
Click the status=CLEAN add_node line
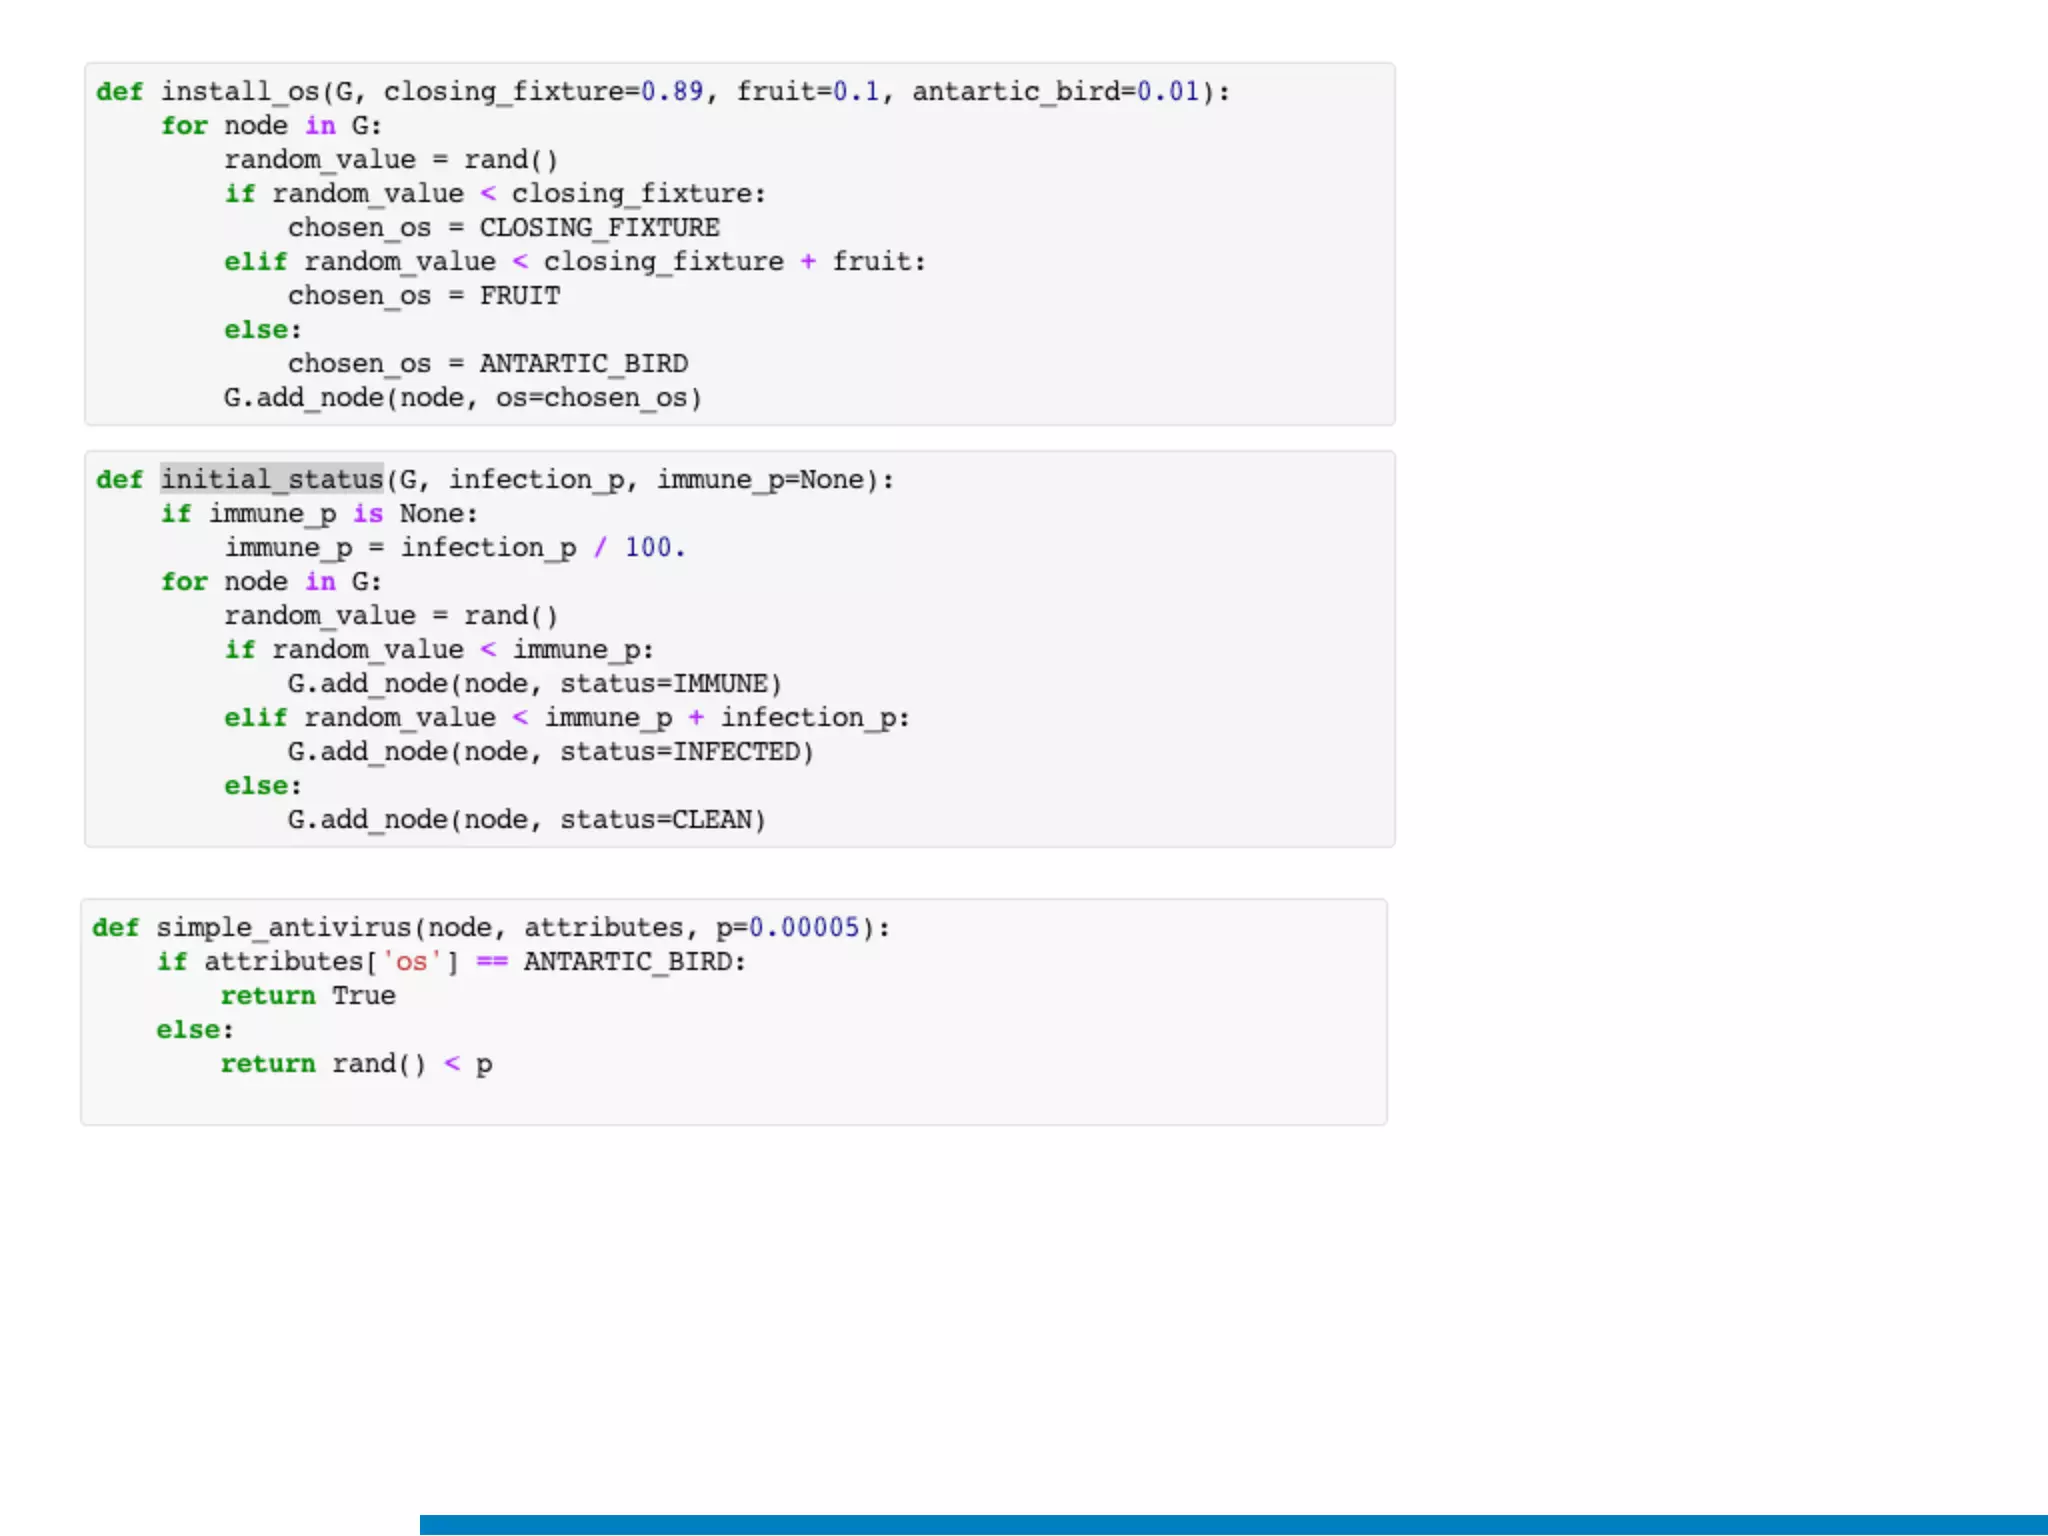point(526,820)
